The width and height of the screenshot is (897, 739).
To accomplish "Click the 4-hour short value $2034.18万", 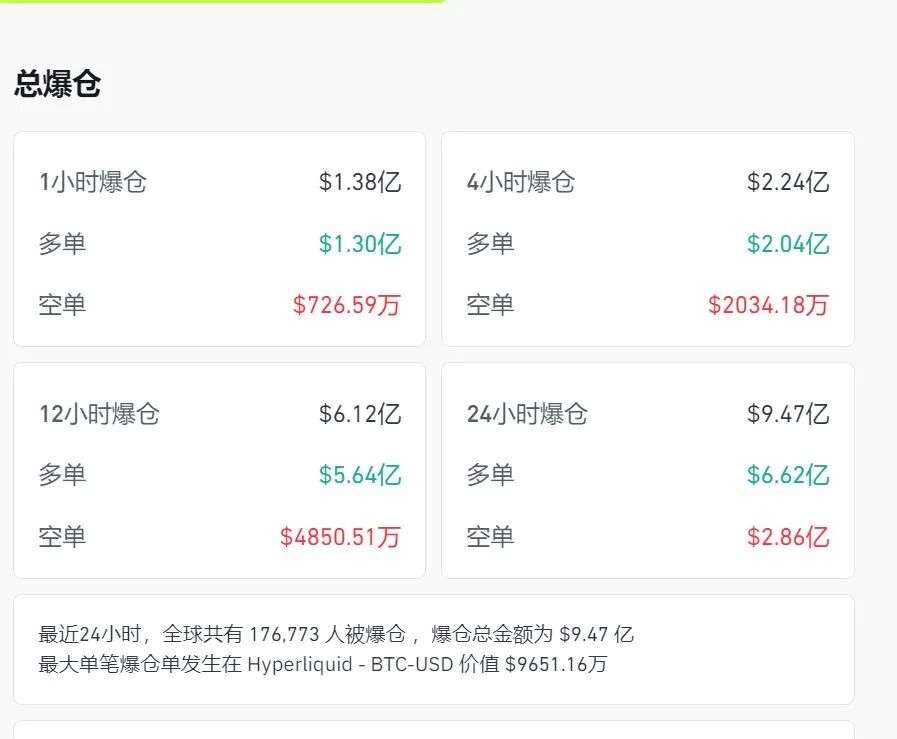I will tap(768, 305).
